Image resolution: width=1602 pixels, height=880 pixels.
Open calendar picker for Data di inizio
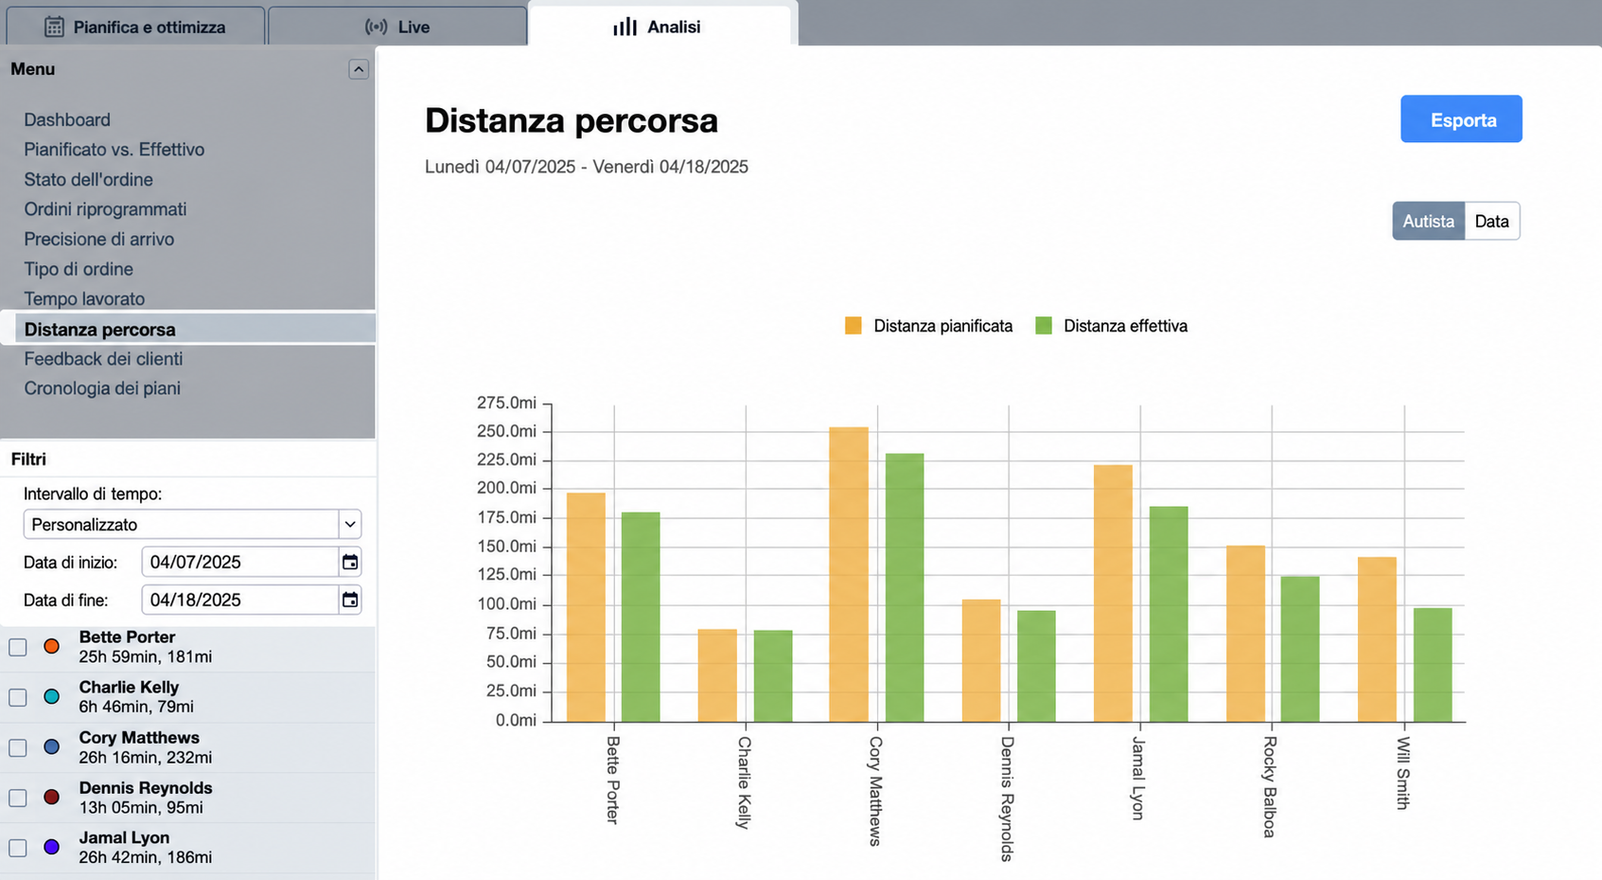(x=350, y=562)
